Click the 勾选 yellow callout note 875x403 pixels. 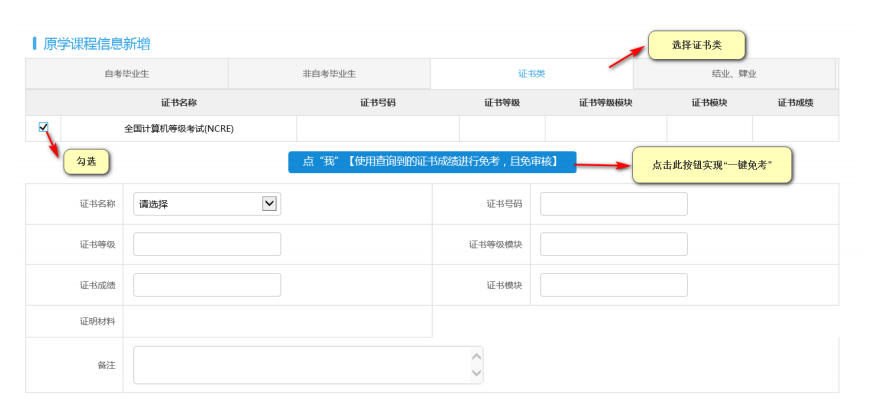click(86, 161)
